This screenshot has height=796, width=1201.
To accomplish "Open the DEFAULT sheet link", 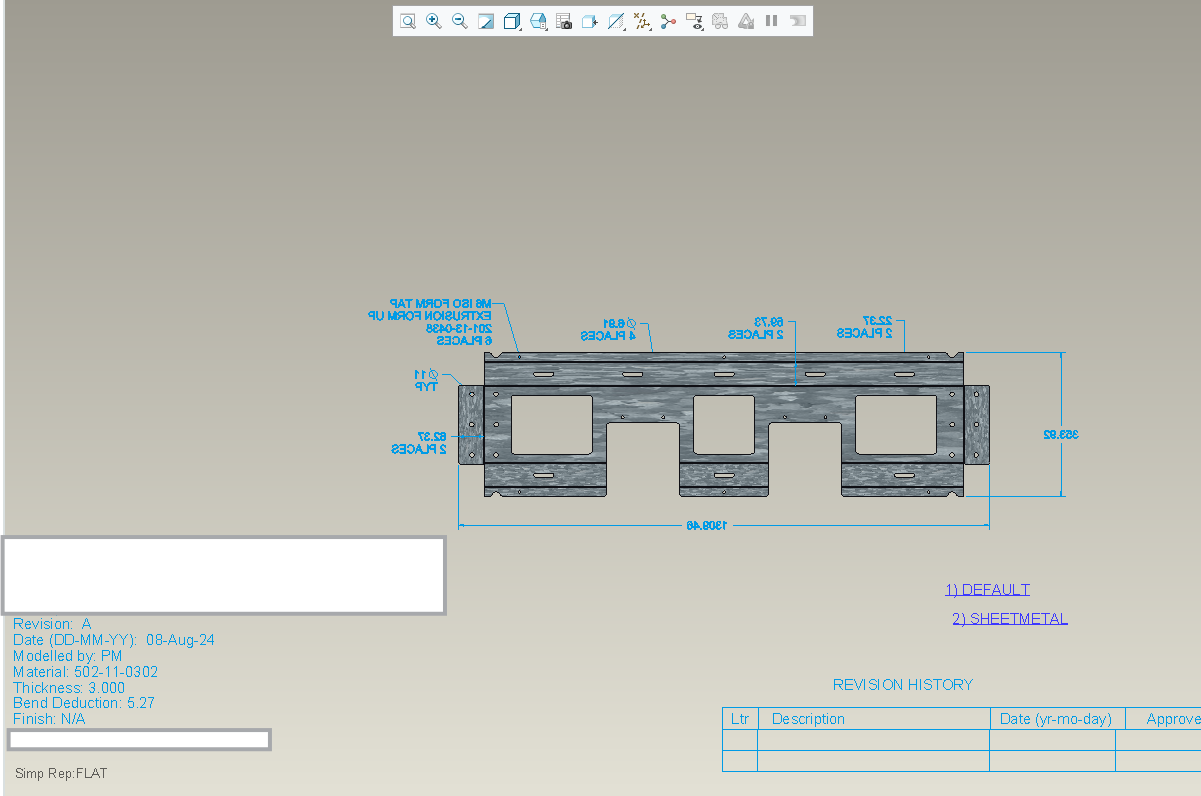I will (x=988, y=589).
